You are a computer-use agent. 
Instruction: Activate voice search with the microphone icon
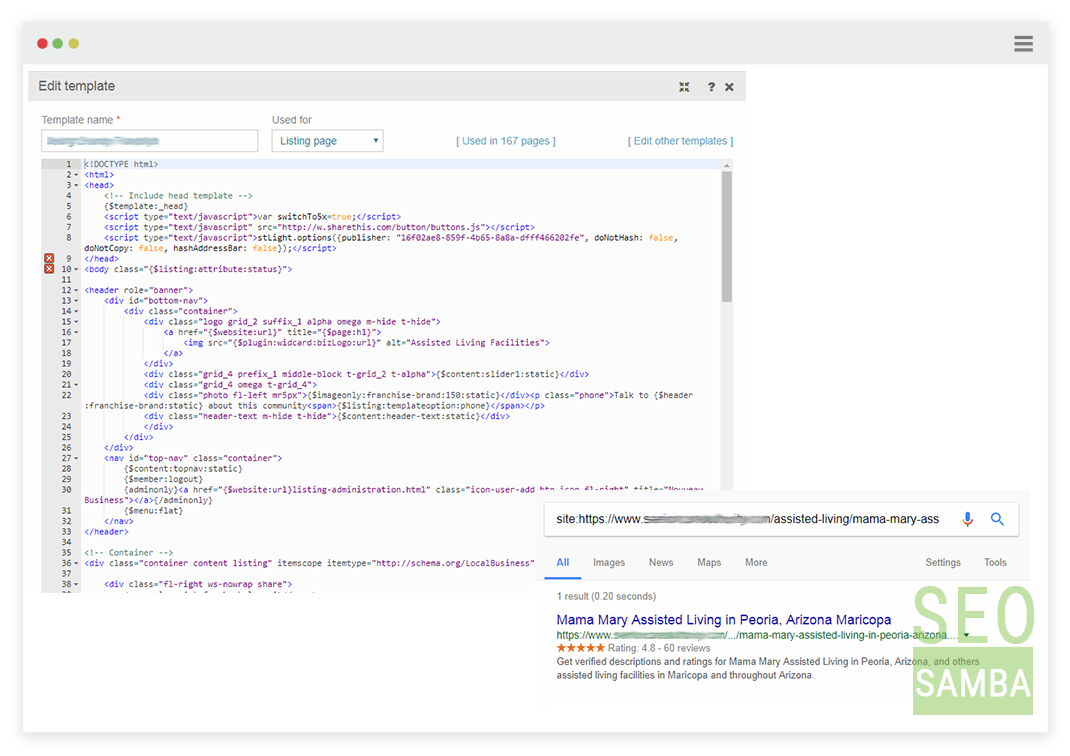pyautogui.click(x=967, y=519)
